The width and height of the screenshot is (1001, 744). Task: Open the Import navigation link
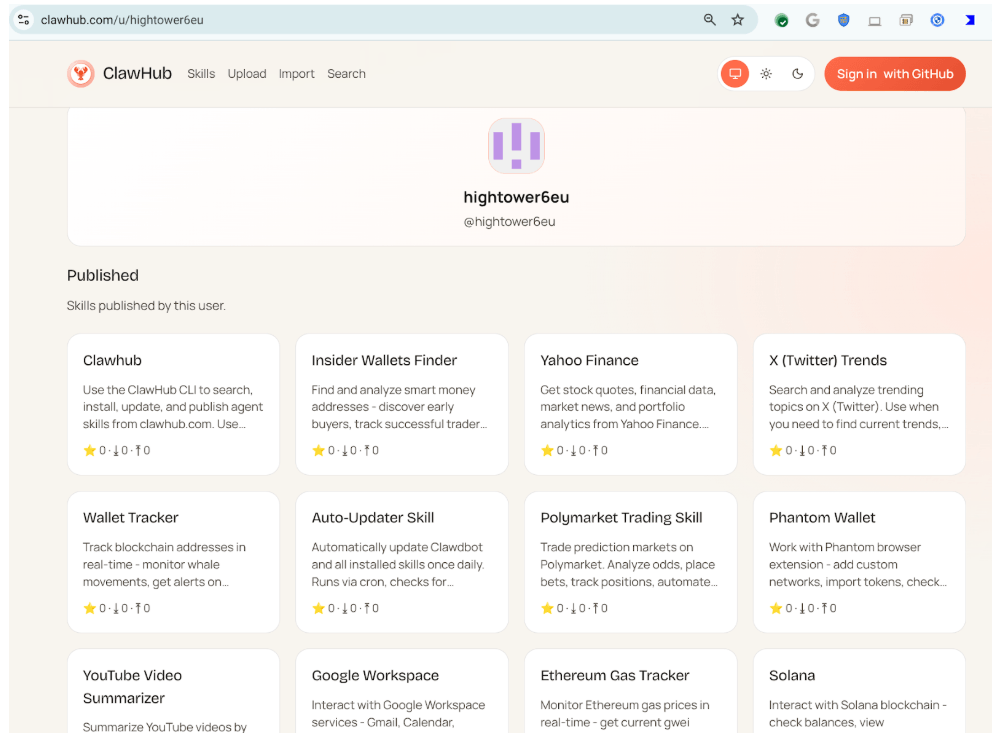click(297, 74)
